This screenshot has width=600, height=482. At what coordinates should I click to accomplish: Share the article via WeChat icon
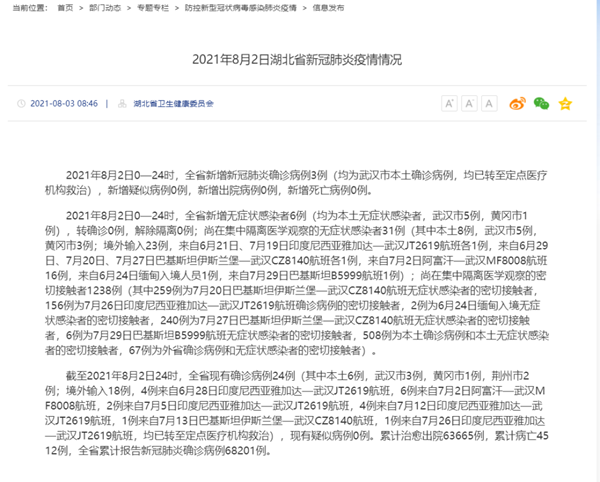click(541, 103)
